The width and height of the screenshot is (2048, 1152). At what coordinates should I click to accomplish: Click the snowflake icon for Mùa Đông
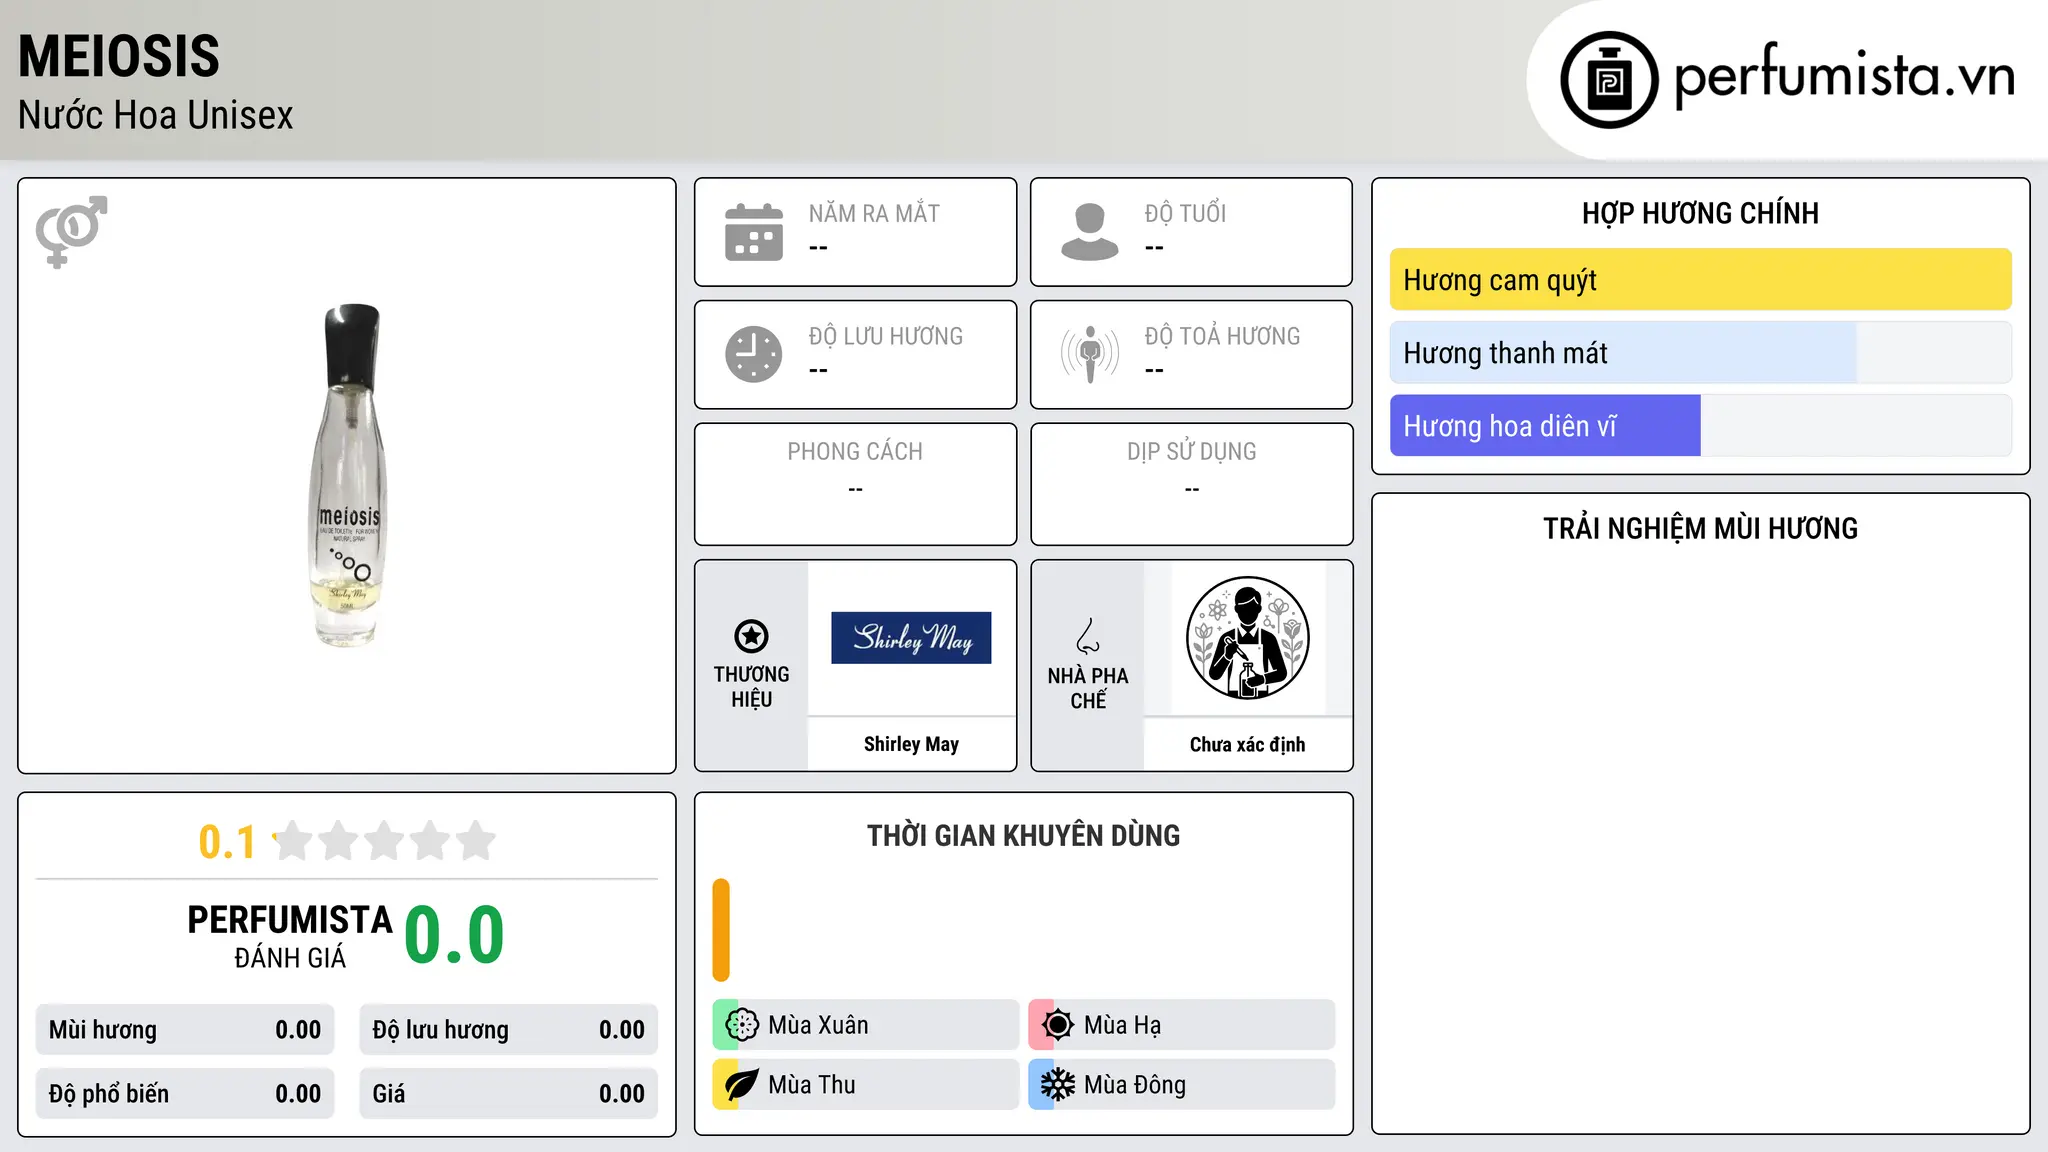point(1058,1085)
